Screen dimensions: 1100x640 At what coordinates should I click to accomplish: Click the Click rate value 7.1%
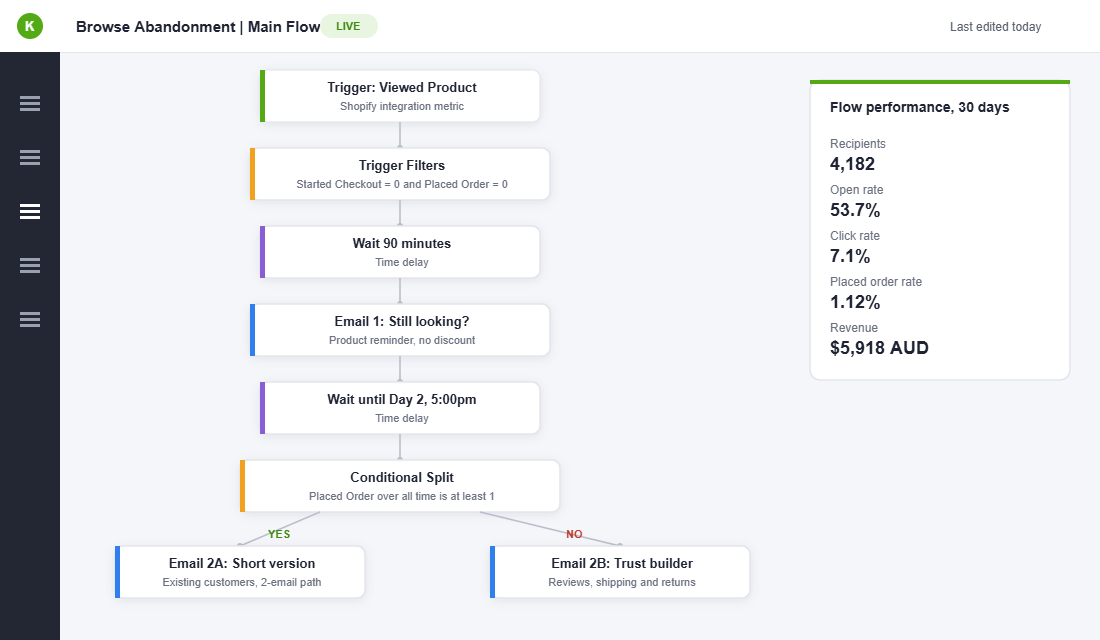tap(850, 256)
